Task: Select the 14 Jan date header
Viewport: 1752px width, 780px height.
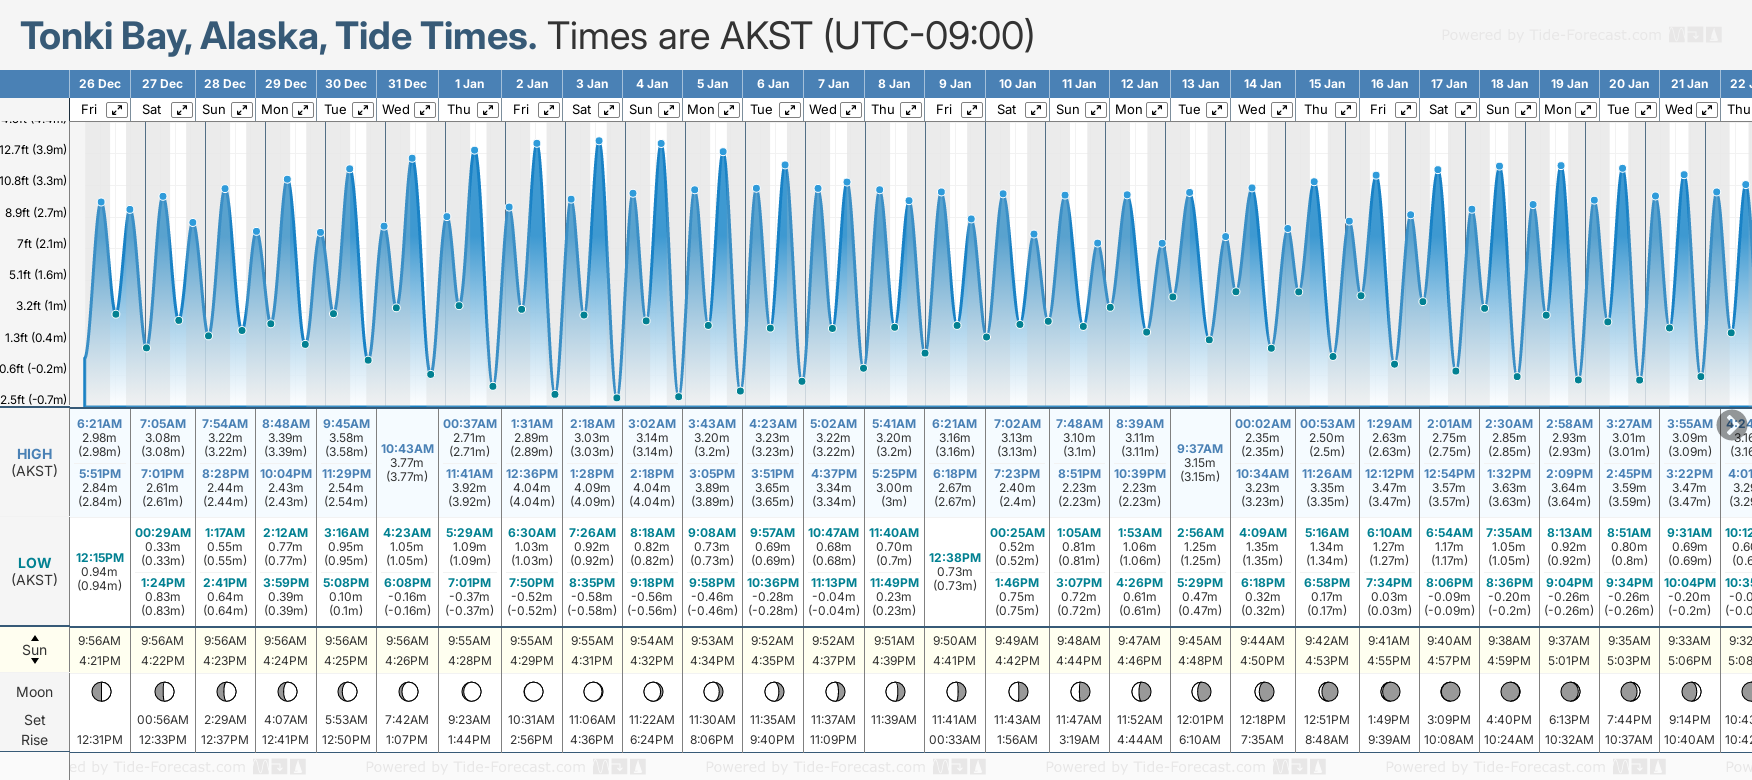Action: [1262, 84]
